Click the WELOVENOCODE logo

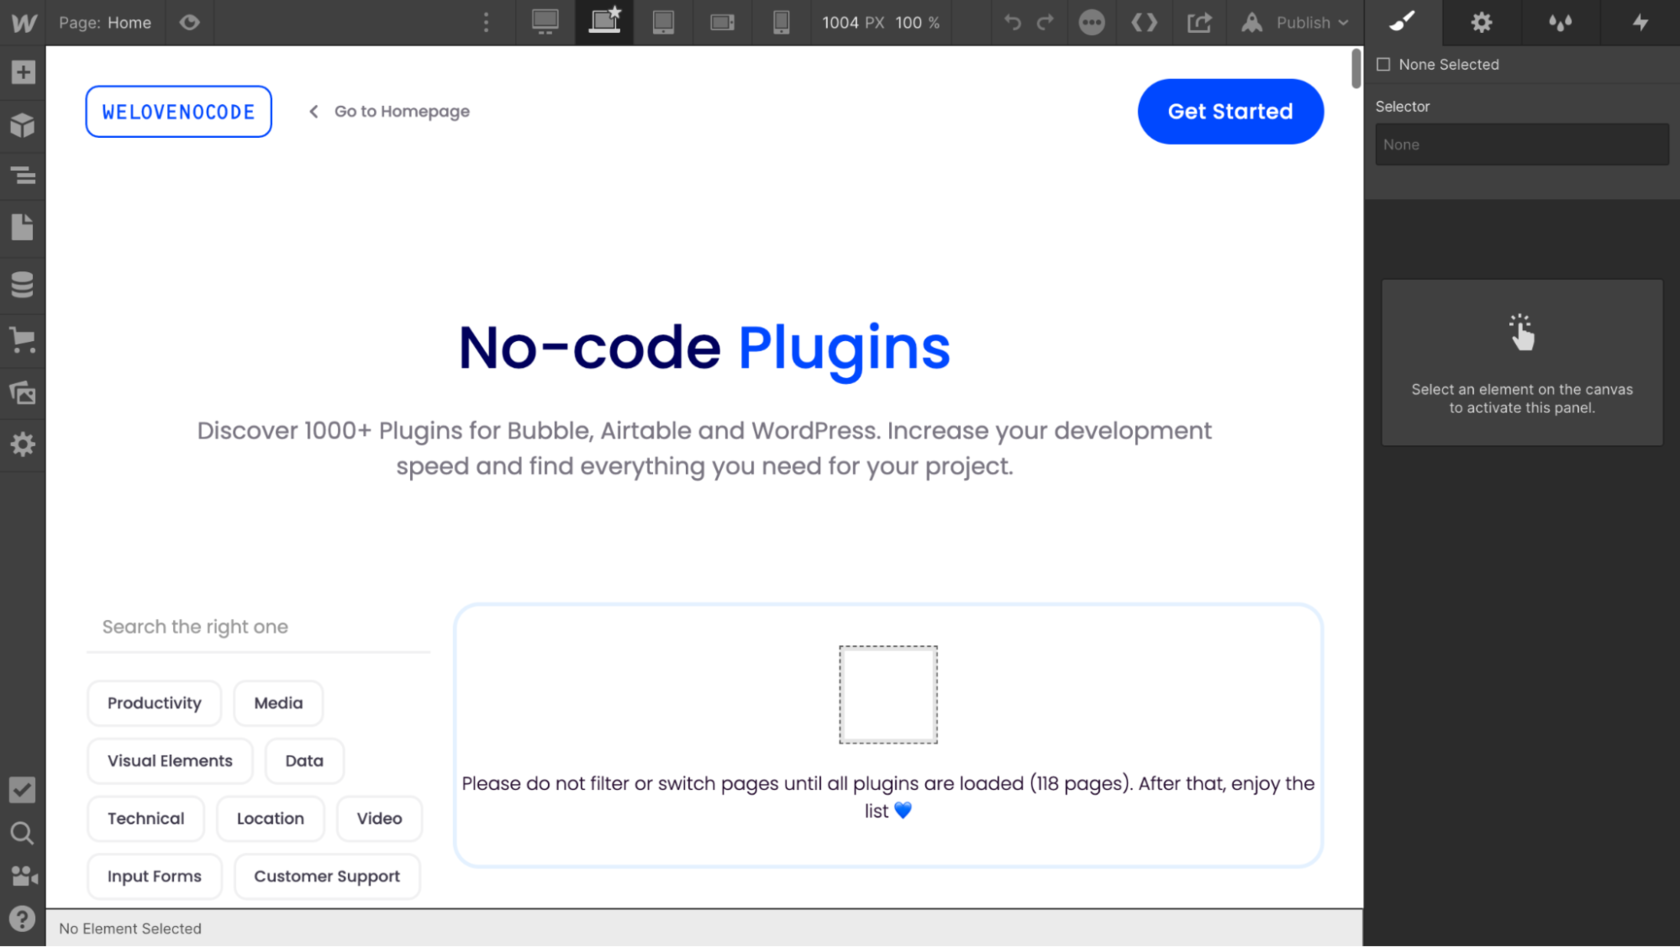click(x=179, y=111)
